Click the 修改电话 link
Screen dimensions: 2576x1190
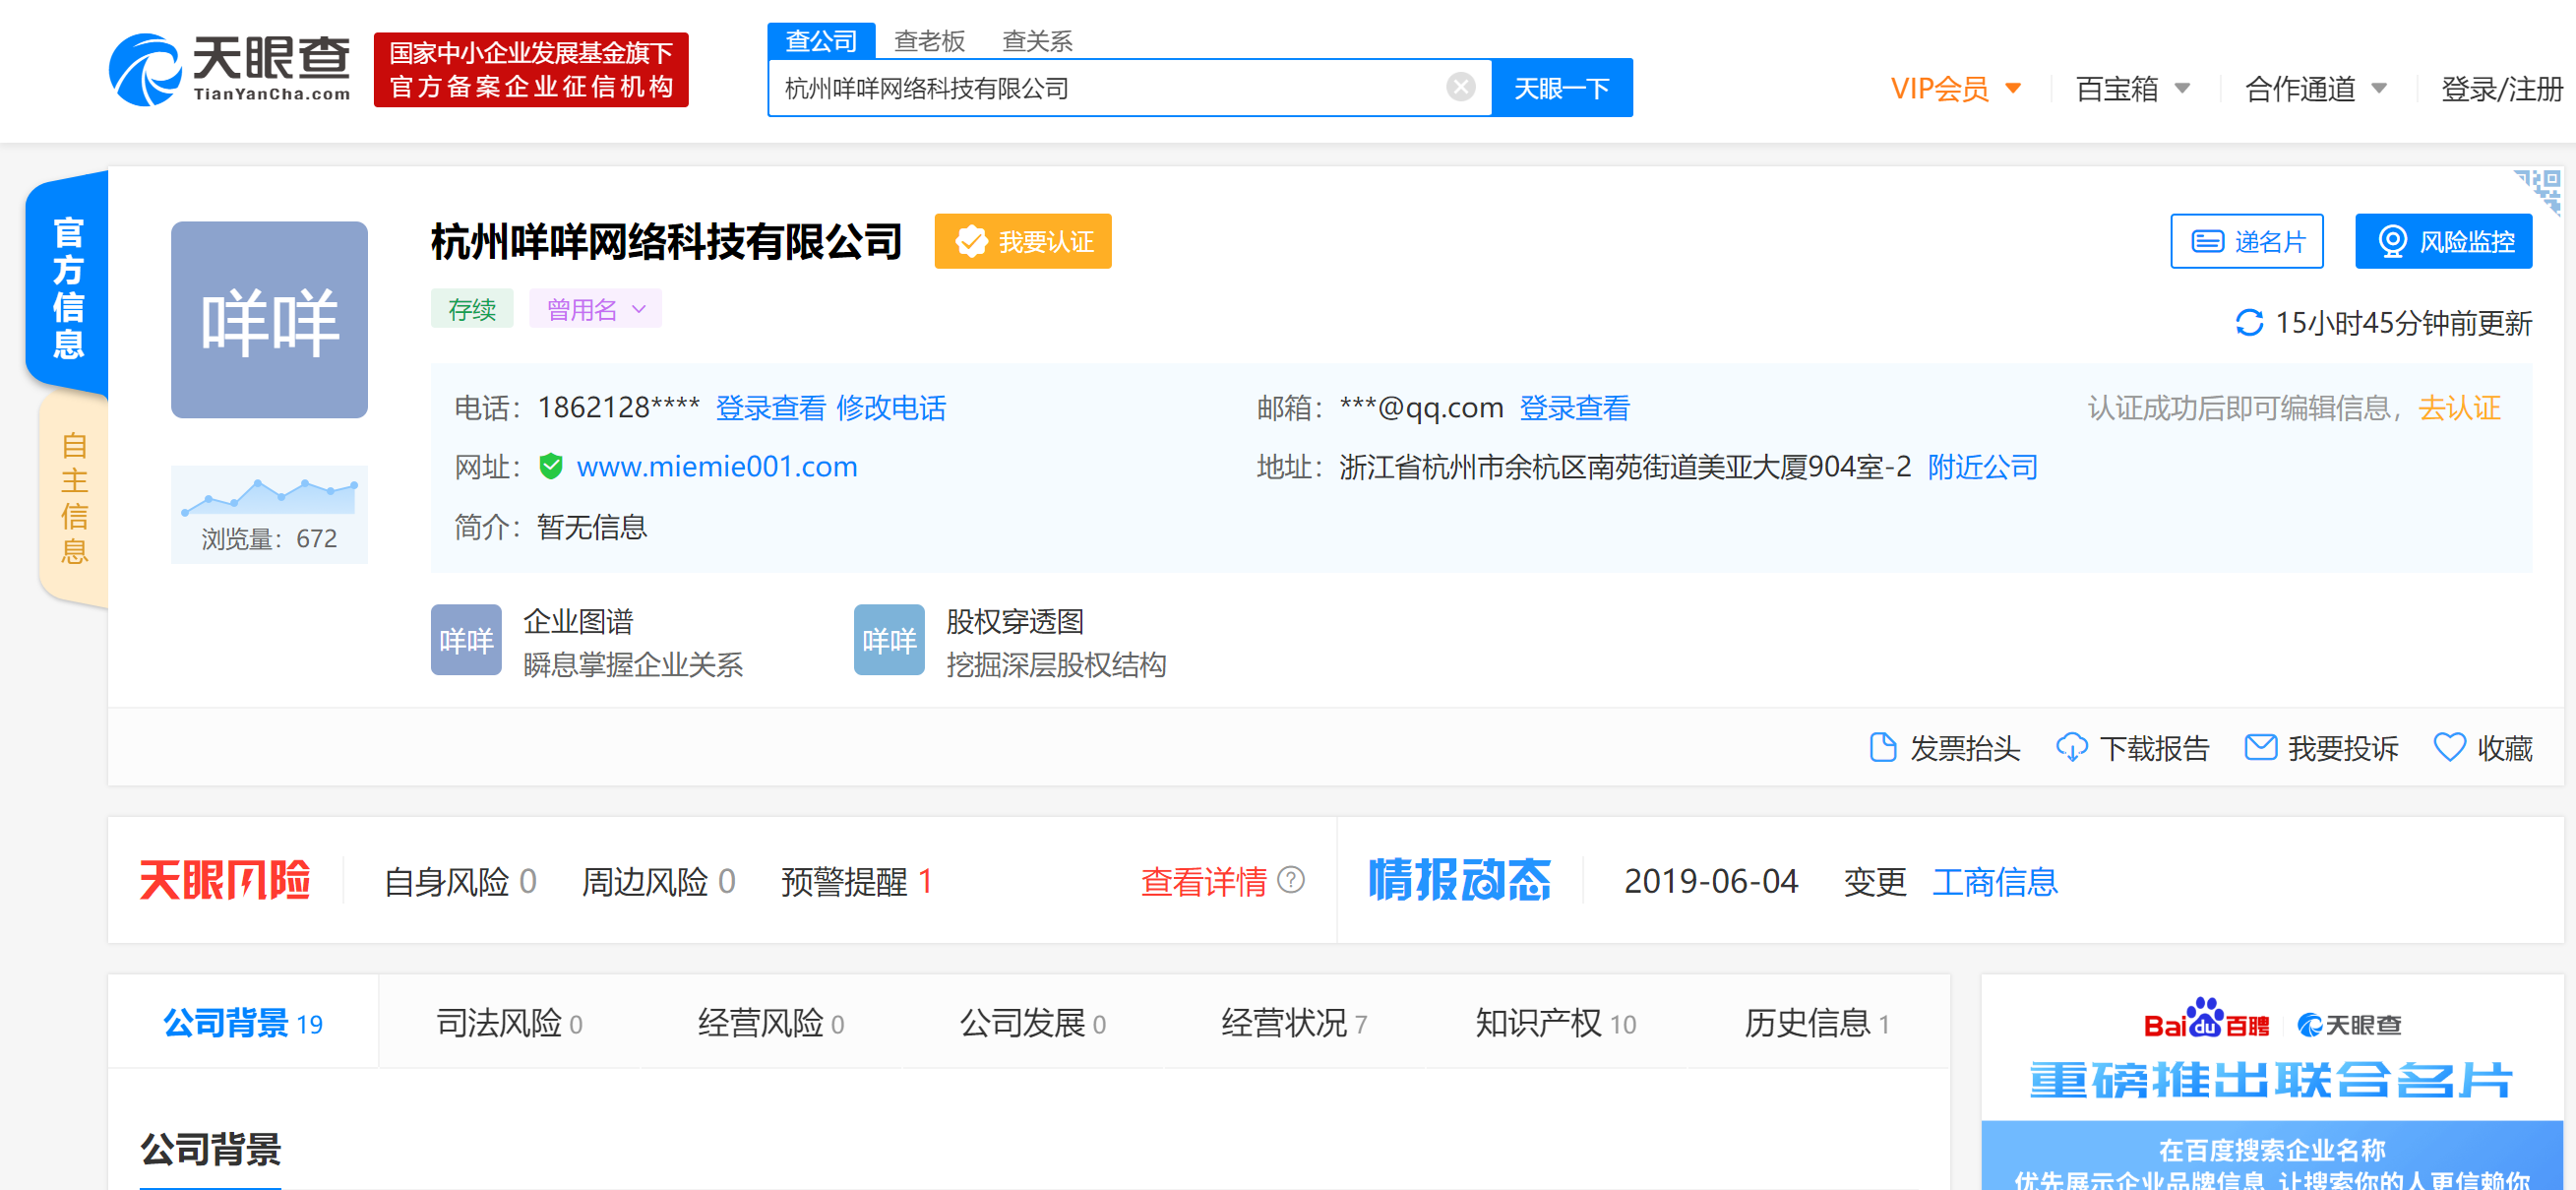(x=891, y=408)
